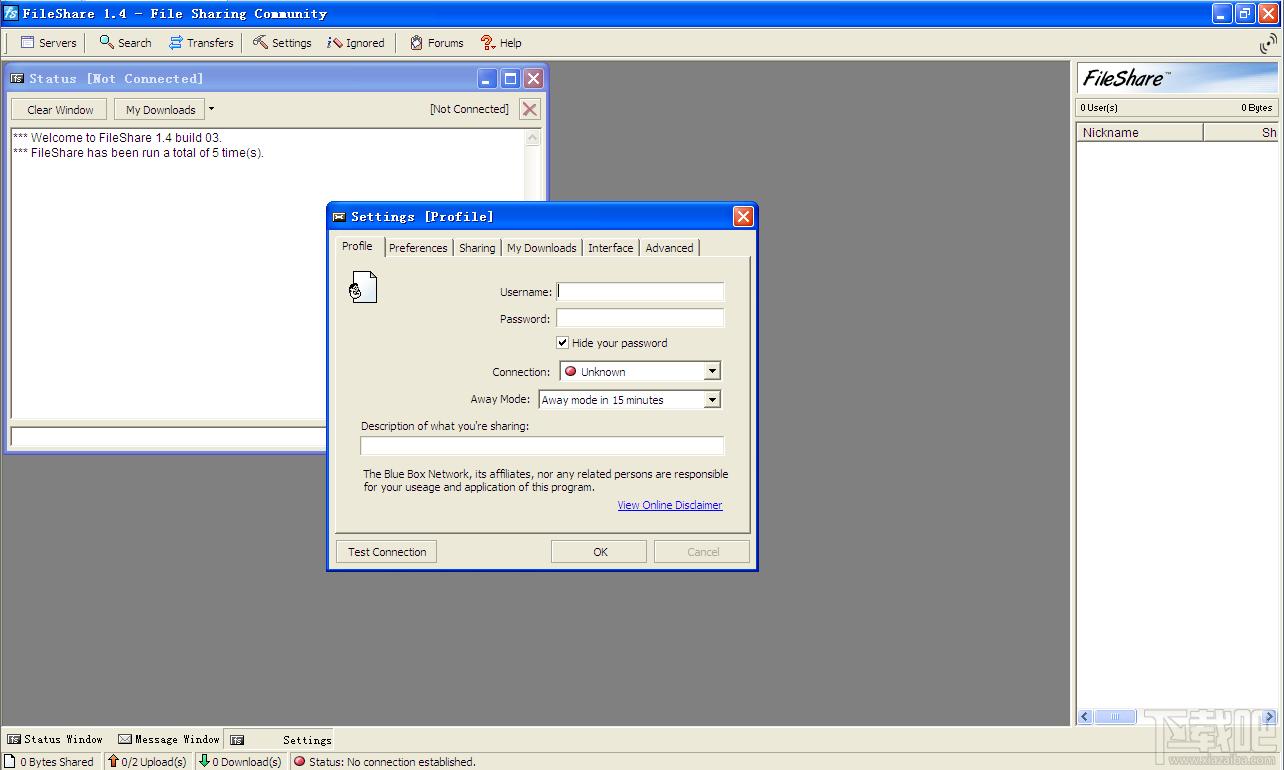Open Settings from the main toolbar
Image resolution: width=1284 pixels, height=770 pixels.
tap(282, 43)
